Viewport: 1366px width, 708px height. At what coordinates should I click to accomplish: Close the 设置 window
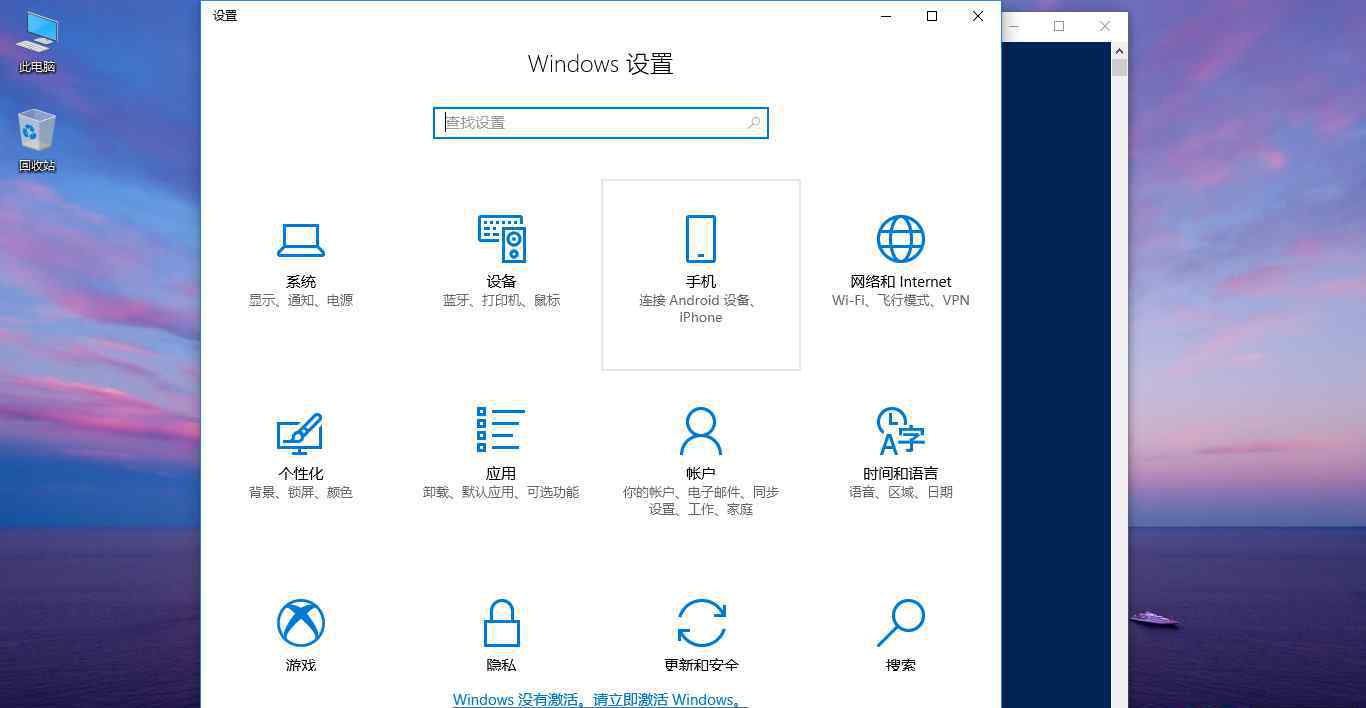(978, 16)
